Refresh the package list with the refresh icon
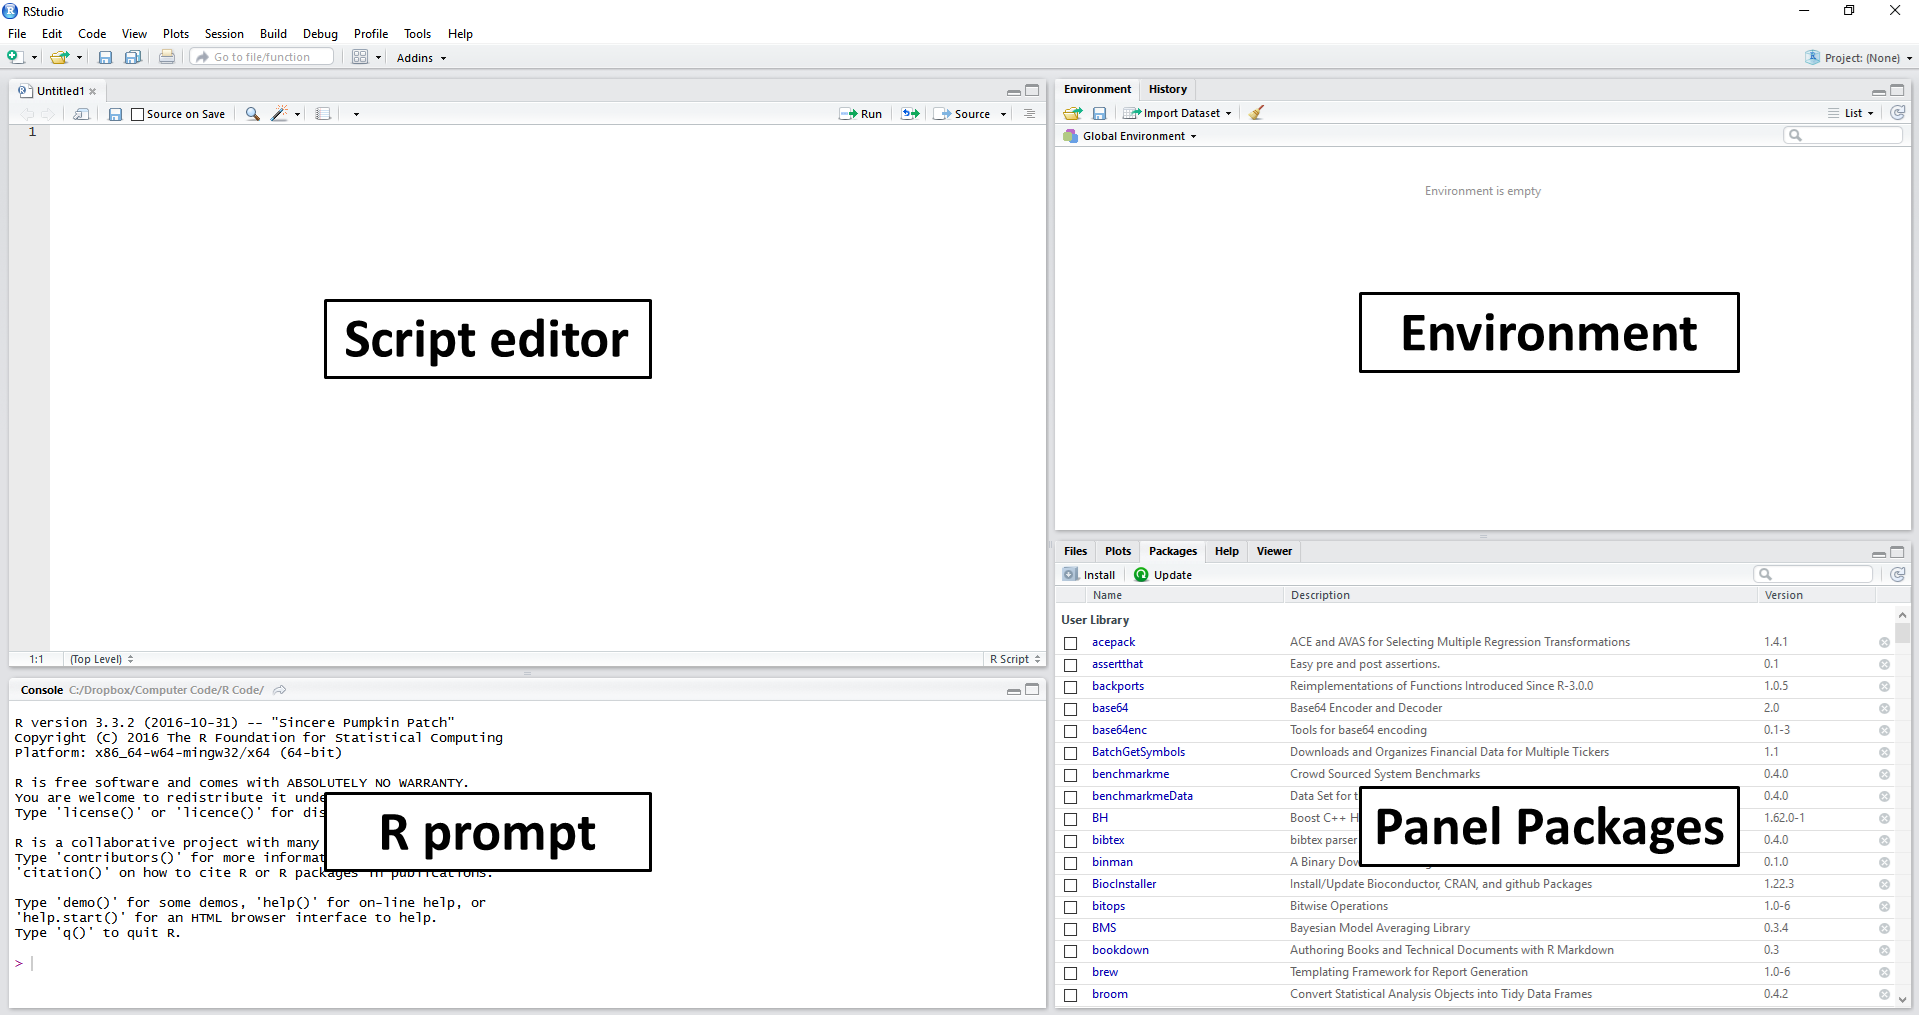 (1897, 574)
